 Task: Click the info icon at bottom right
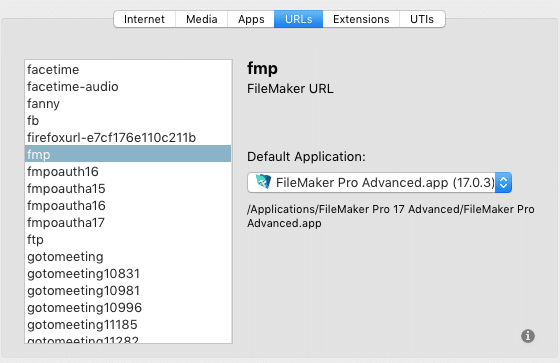528,336
